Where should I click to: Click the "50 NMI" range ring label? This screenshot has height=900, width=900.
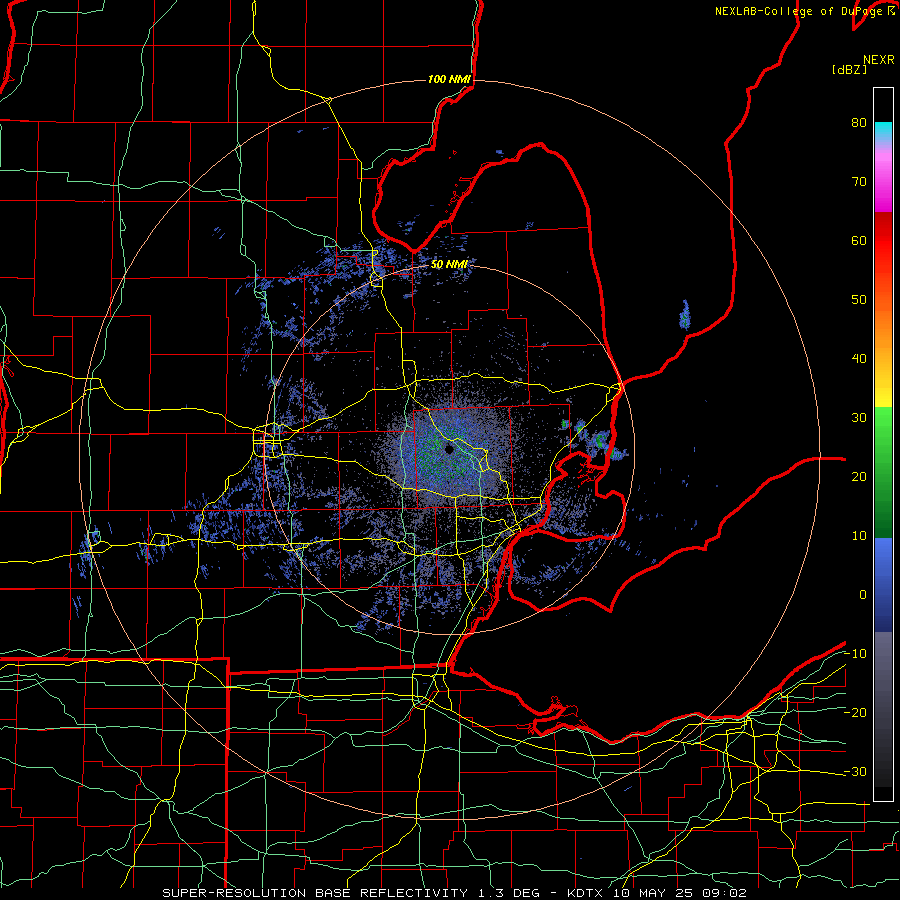click(x=449, y=265)
